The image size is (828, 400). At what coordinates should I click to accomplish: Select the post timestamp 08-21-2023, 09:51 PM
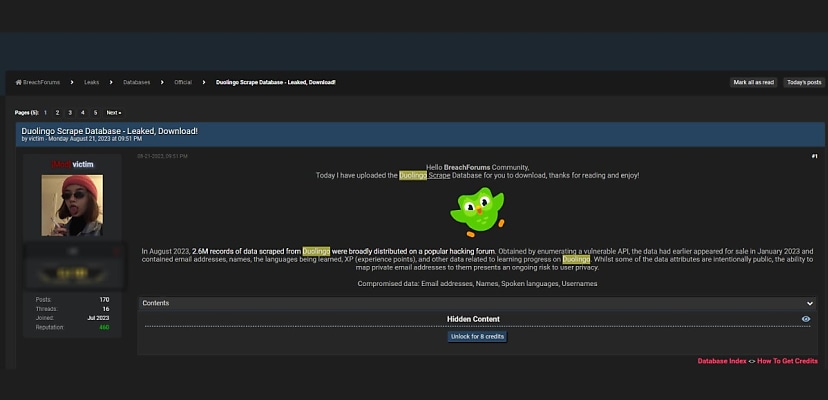pos(162,156)
